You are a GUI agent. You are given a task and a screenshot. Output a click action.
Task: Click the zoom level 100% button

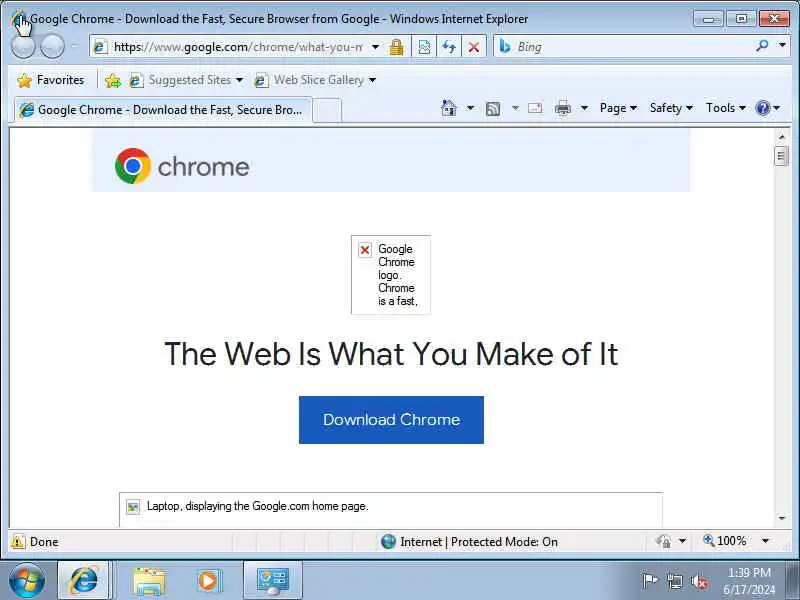(x=725, y=541)
